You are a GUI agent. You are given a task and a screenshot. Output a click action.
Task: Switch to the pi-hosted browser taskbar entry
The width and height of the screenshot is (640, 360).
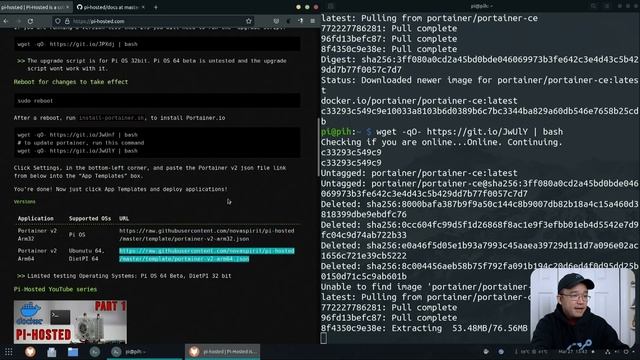pos(222,351)
